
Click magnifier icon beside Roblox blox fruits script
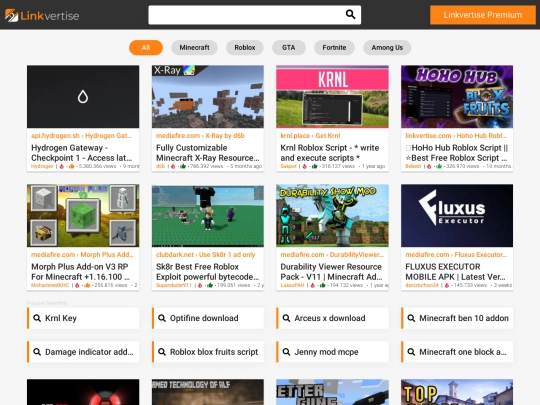[x=162, y=352]
